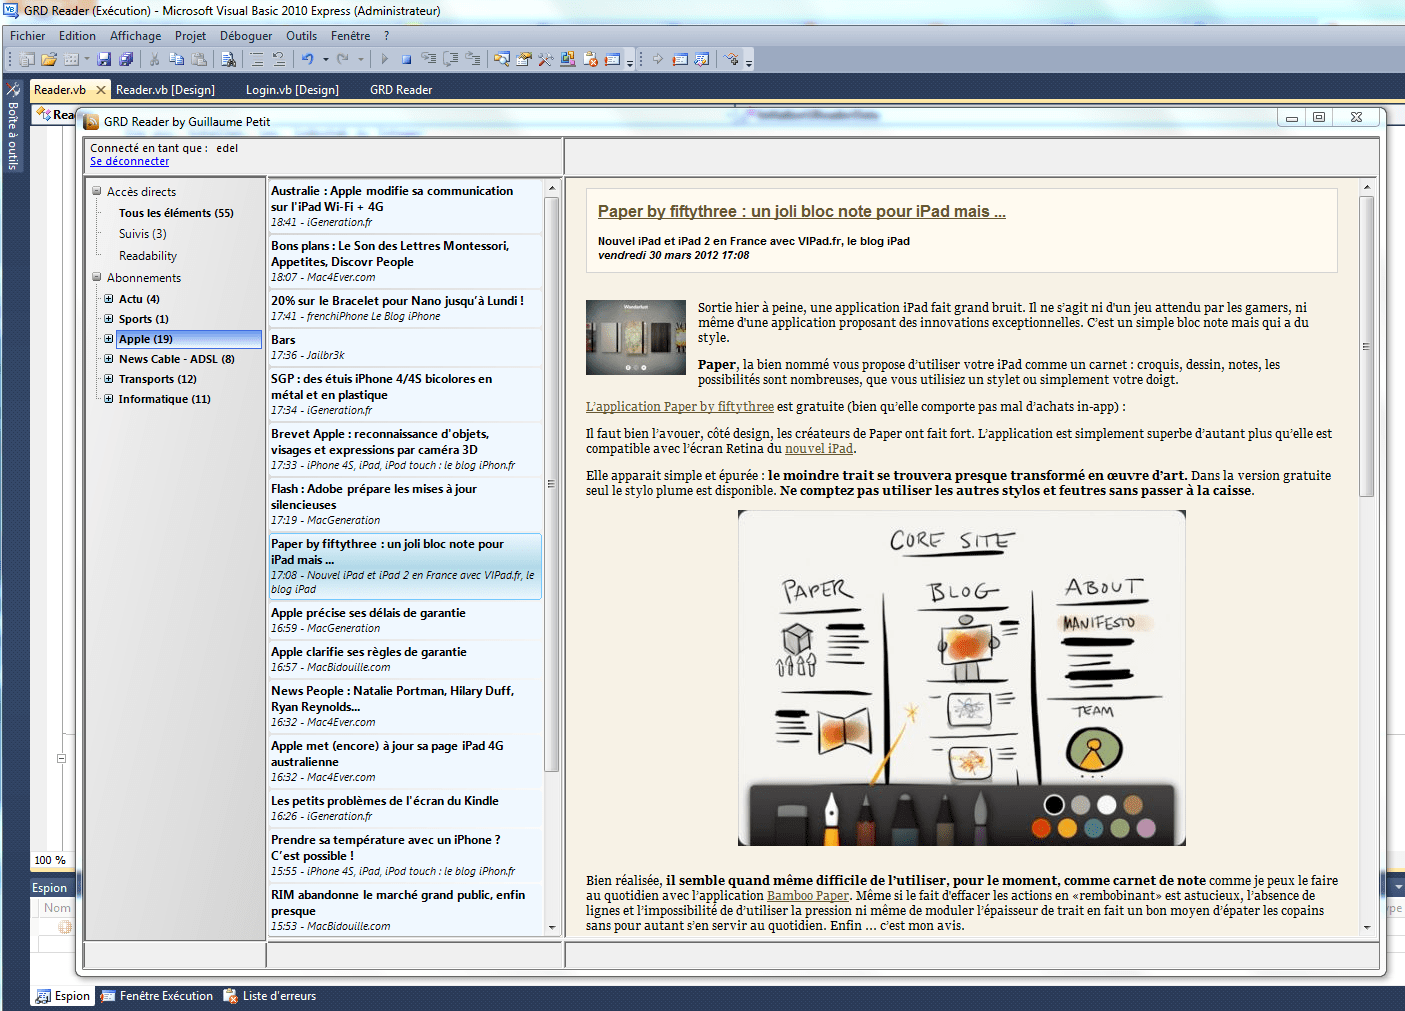
Task: Switch to the Reader.vb [Design] tab
Action: [165, 90]
